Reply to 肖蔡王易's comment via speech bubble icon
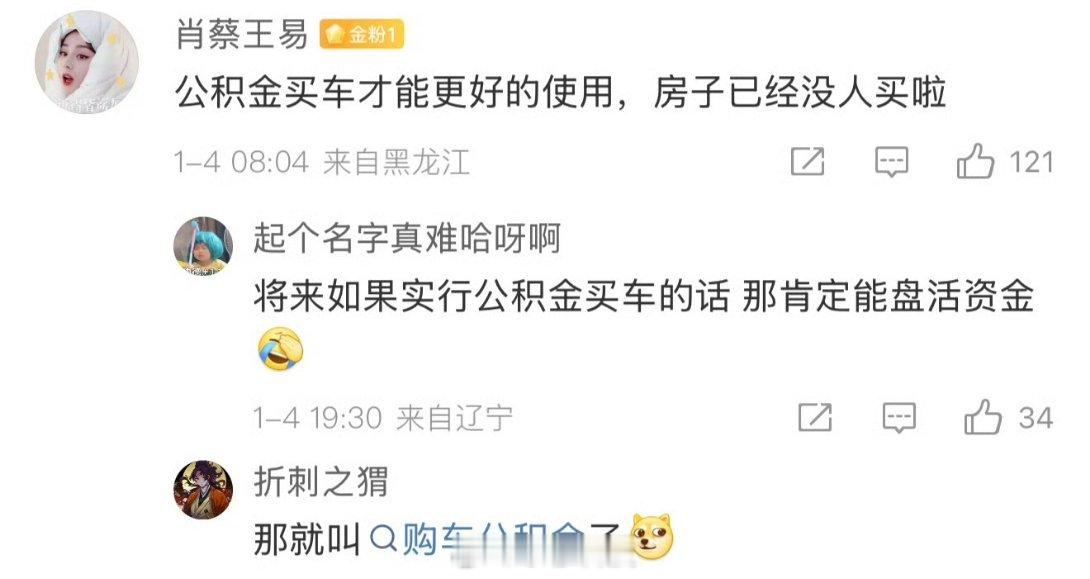This screenshot has width=1090, height=579. tap(891, 162)
